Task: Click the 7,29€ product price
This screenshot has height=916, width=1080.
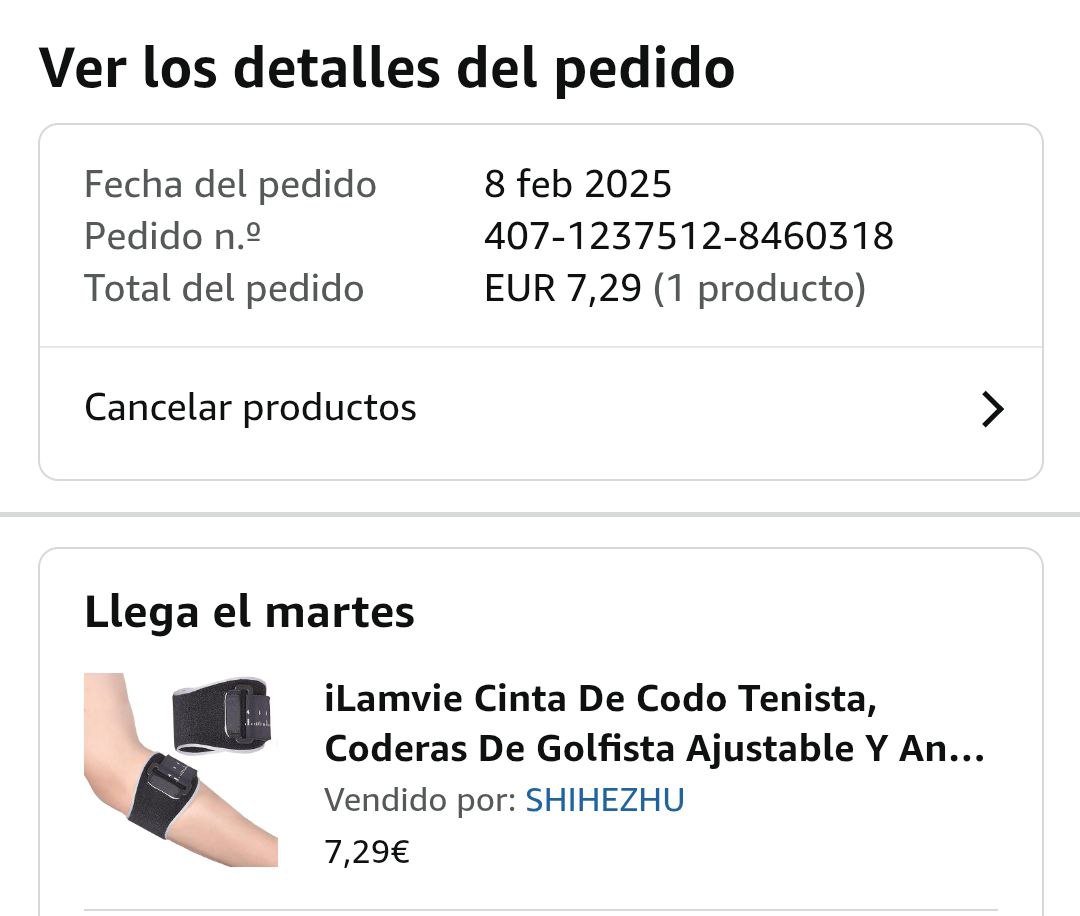Action: click(367, 853)
